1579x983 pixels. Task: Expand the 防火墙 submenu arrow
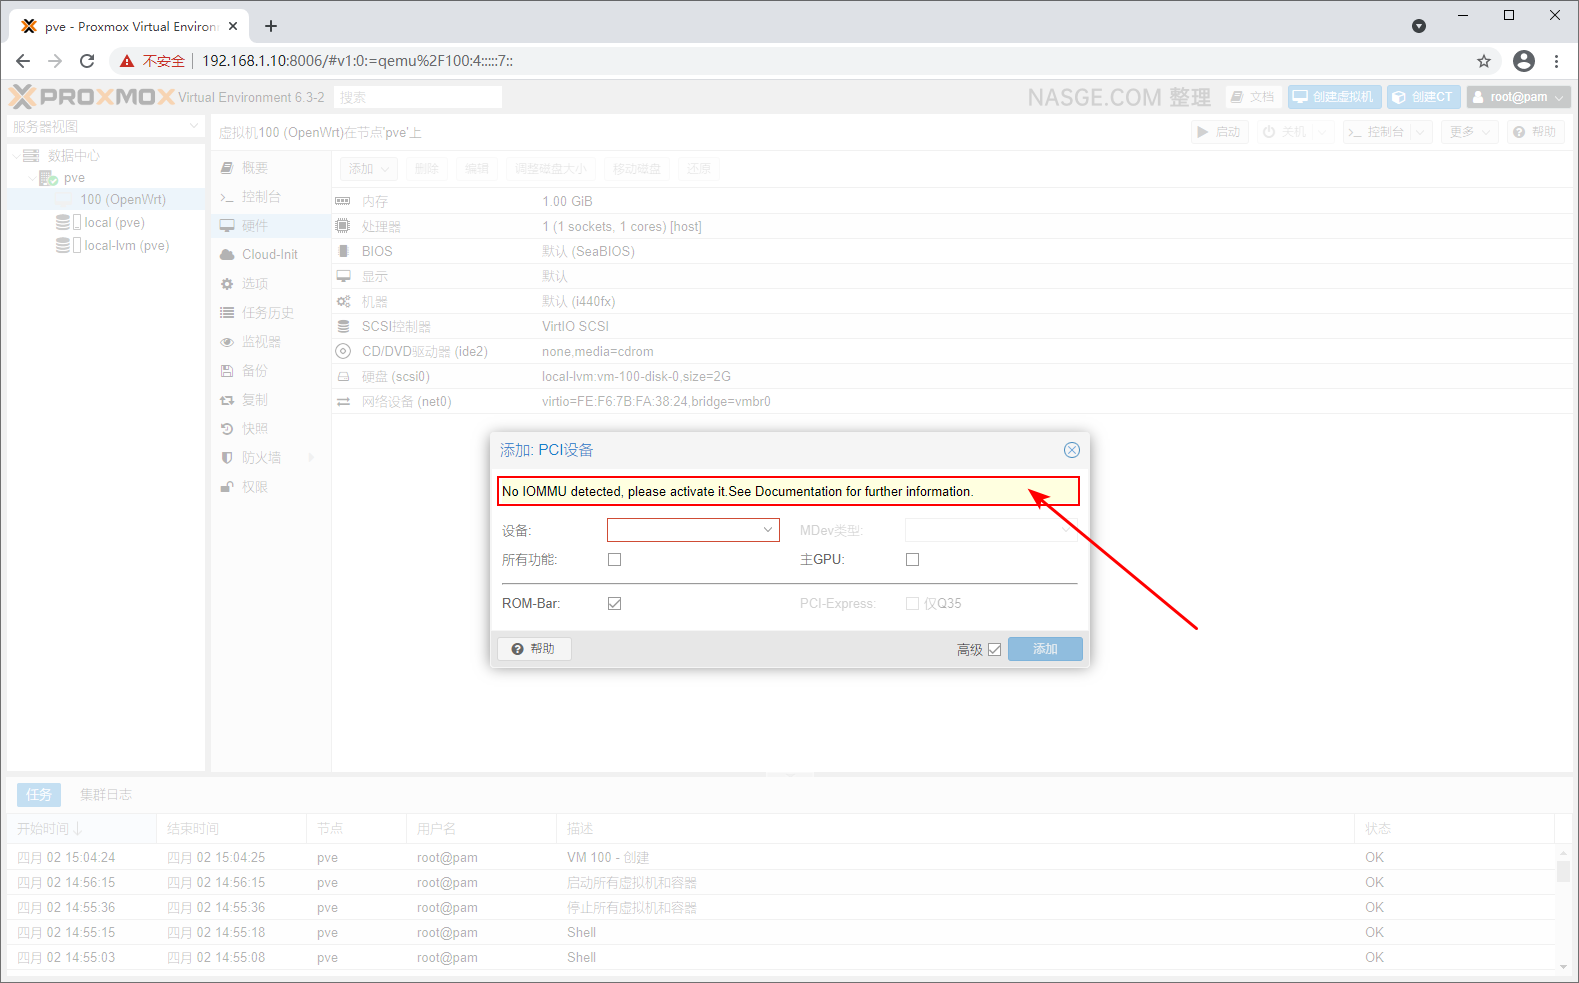pos(311,458)
